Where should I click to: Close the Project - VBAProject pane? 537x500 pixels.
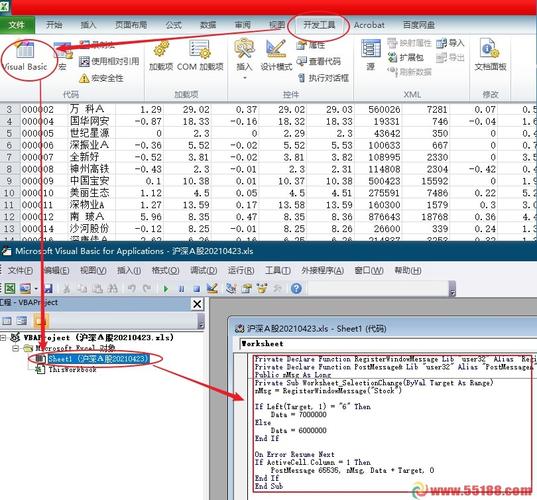(x=197, y=304)
